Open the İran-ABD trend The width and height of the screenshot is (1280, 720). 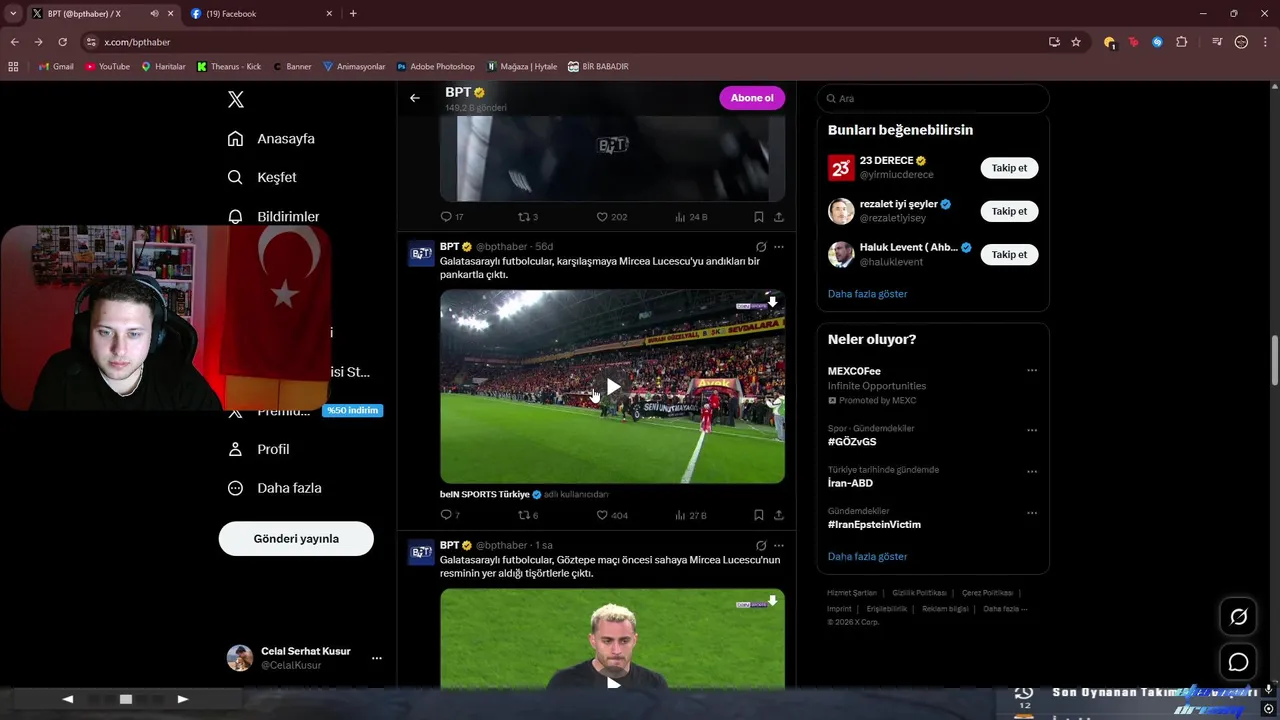pyautogui.click(x=850, y=483)
